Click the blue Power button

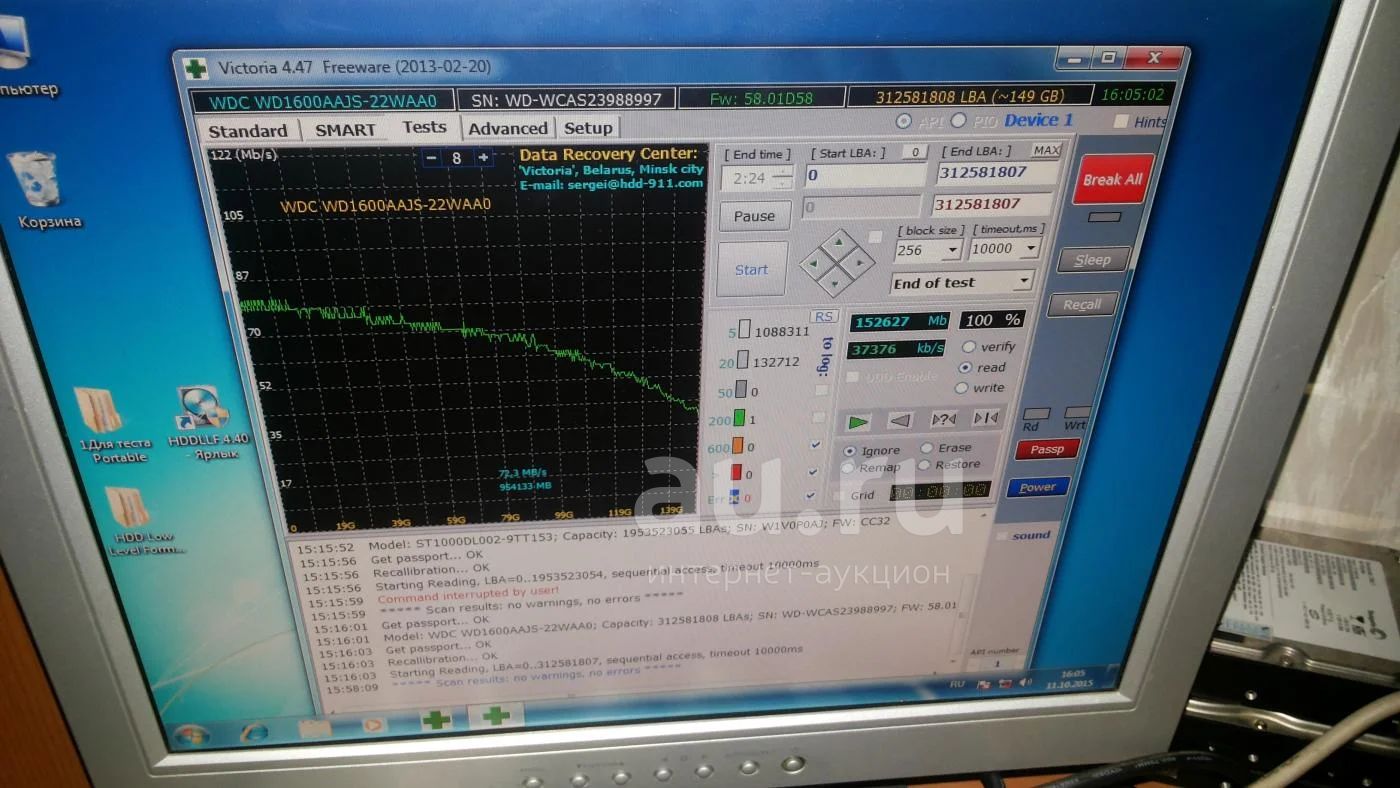click(x=1038, y=488)
